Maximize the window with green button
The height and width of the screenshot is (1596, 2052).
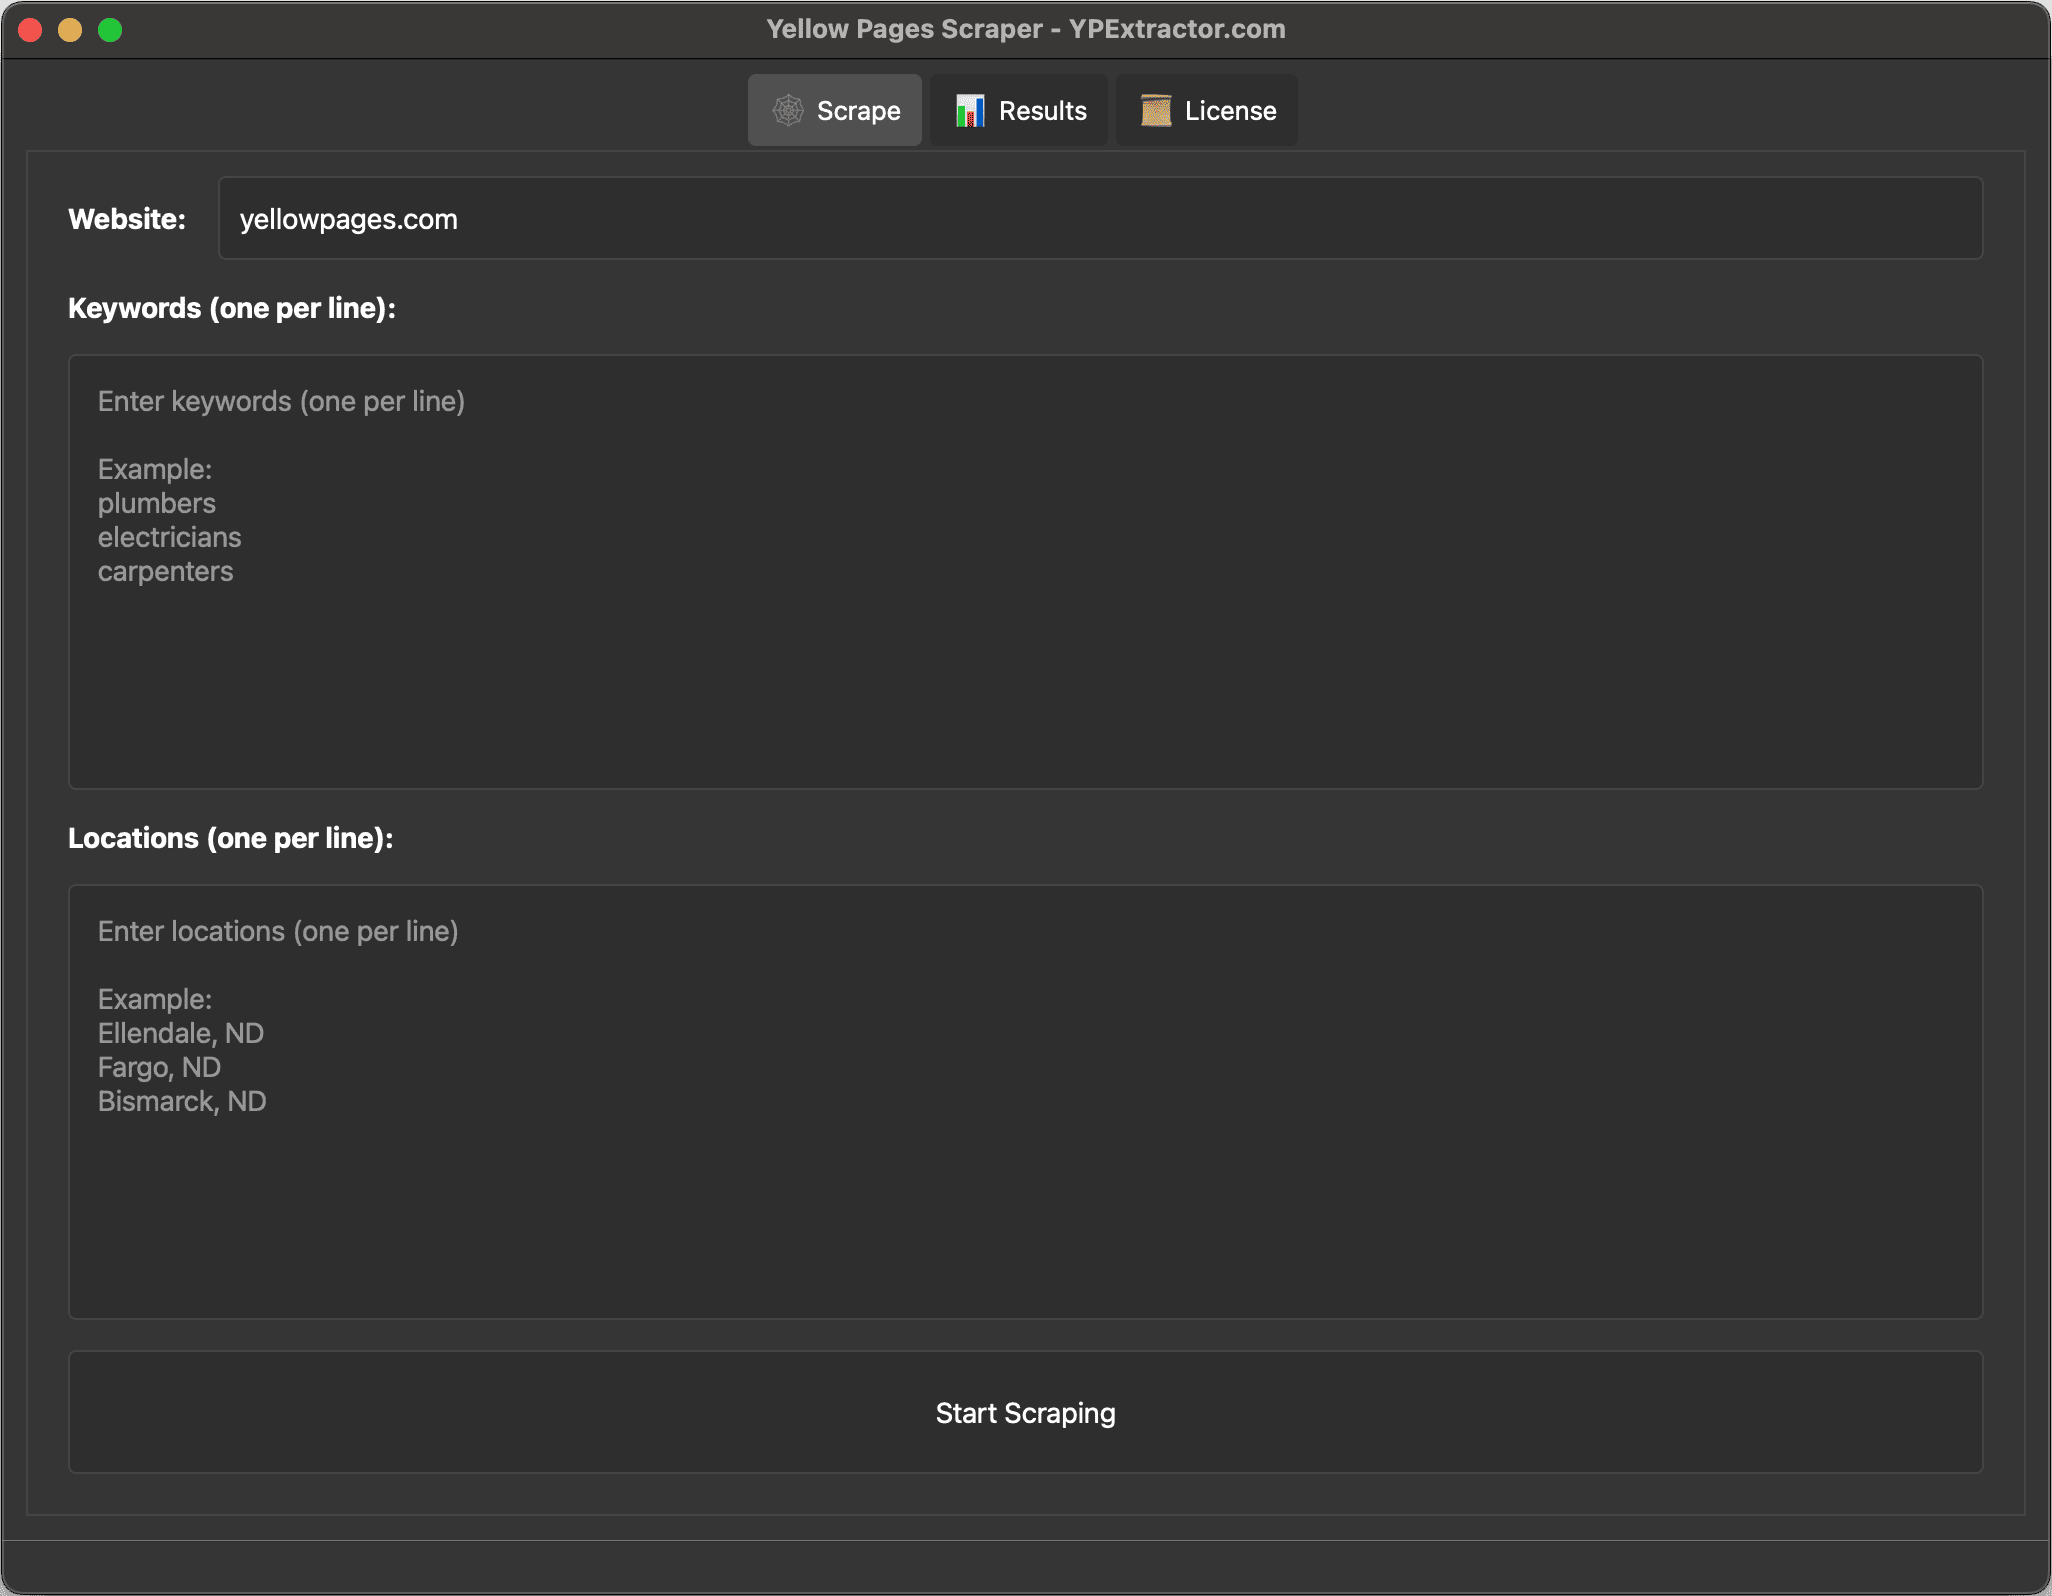tap(110, 30)
